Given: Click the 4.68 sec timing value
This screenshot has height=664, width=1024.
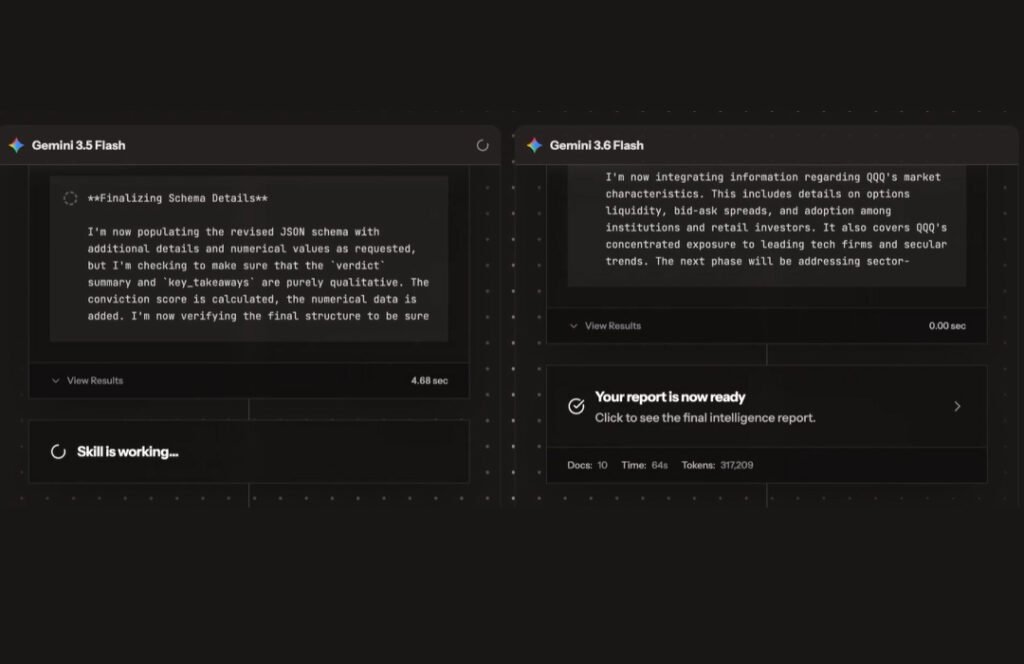Looking at the screenshot, I should point(429,381).
